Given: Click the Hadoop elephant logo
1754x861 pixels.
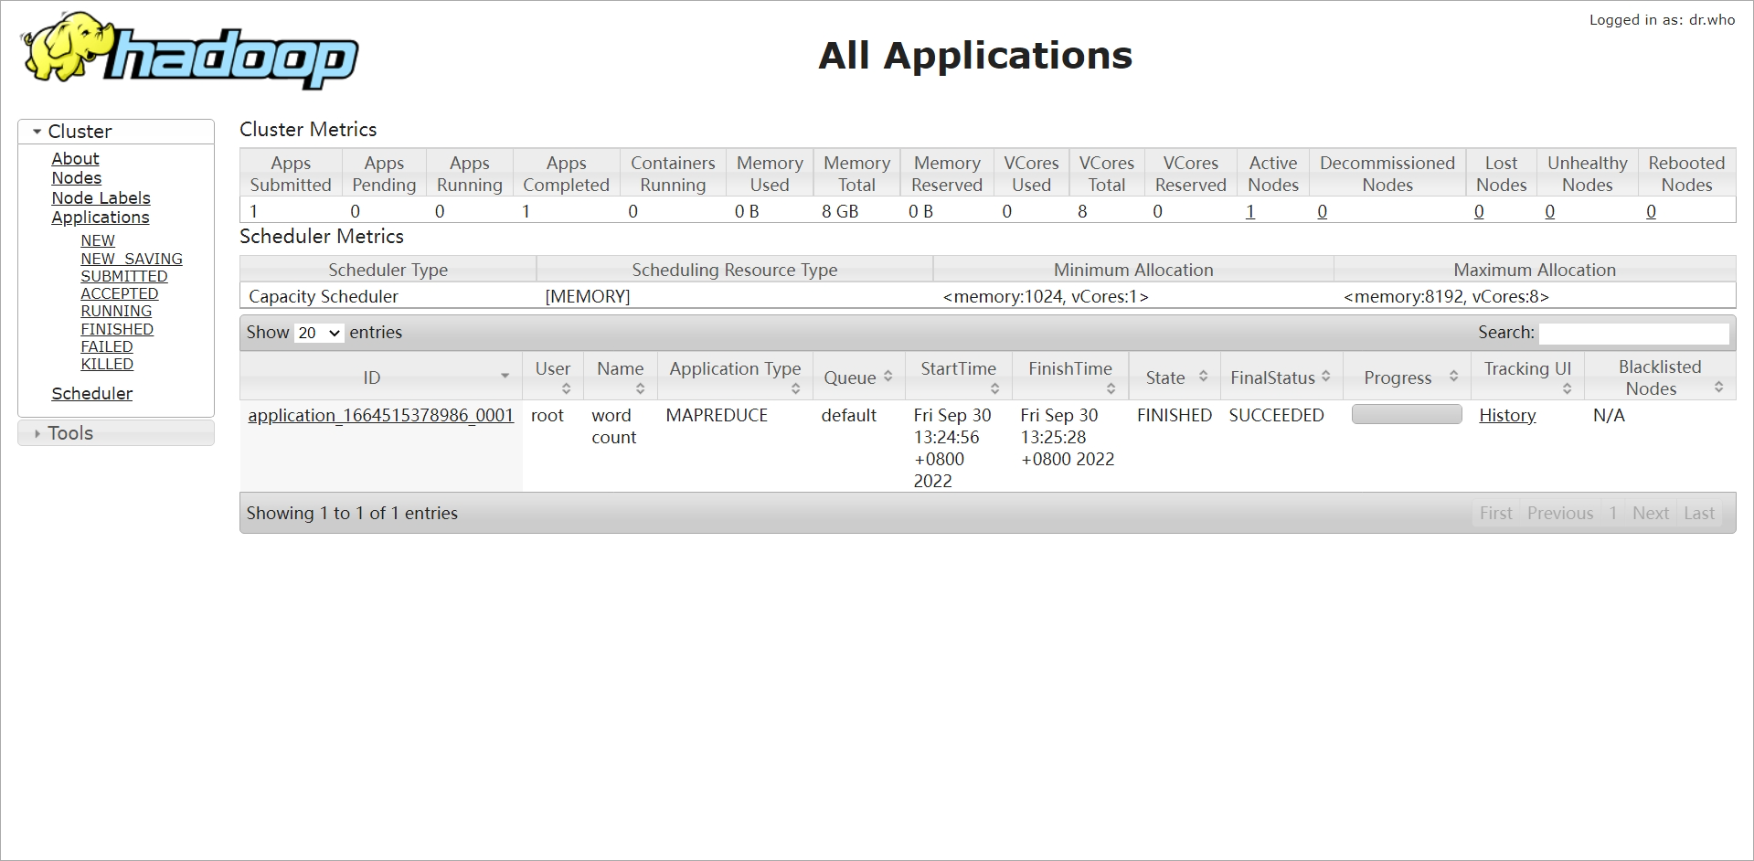Looking at the screenshot, I should [189, 49].
